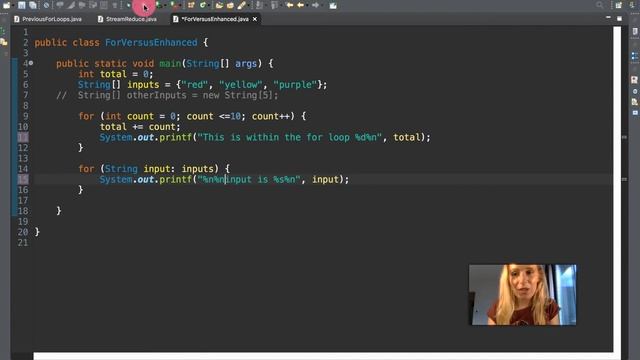640x360 pixels.
Task: Open the Task List icon in right trim
Action: tap(635, 31)
